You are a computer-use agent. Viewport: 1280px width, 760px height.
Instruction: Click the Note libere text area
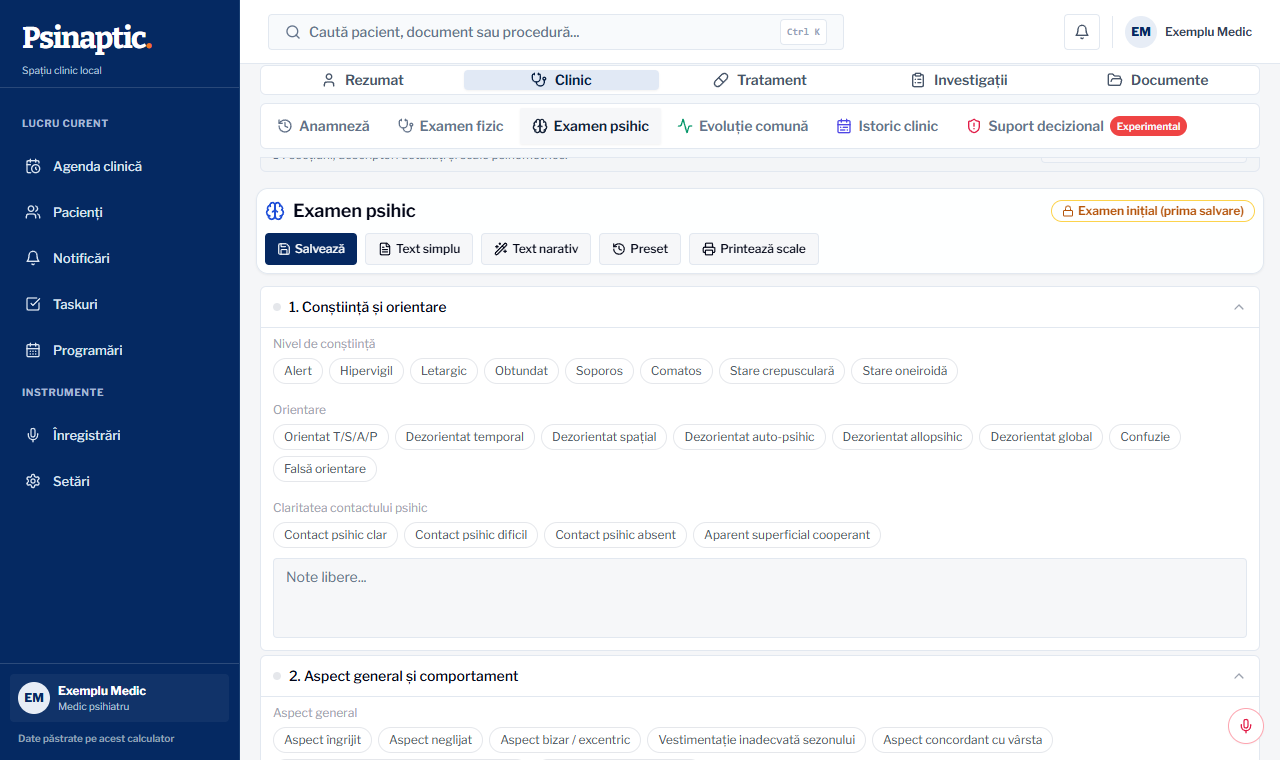[x=760, y=598]
